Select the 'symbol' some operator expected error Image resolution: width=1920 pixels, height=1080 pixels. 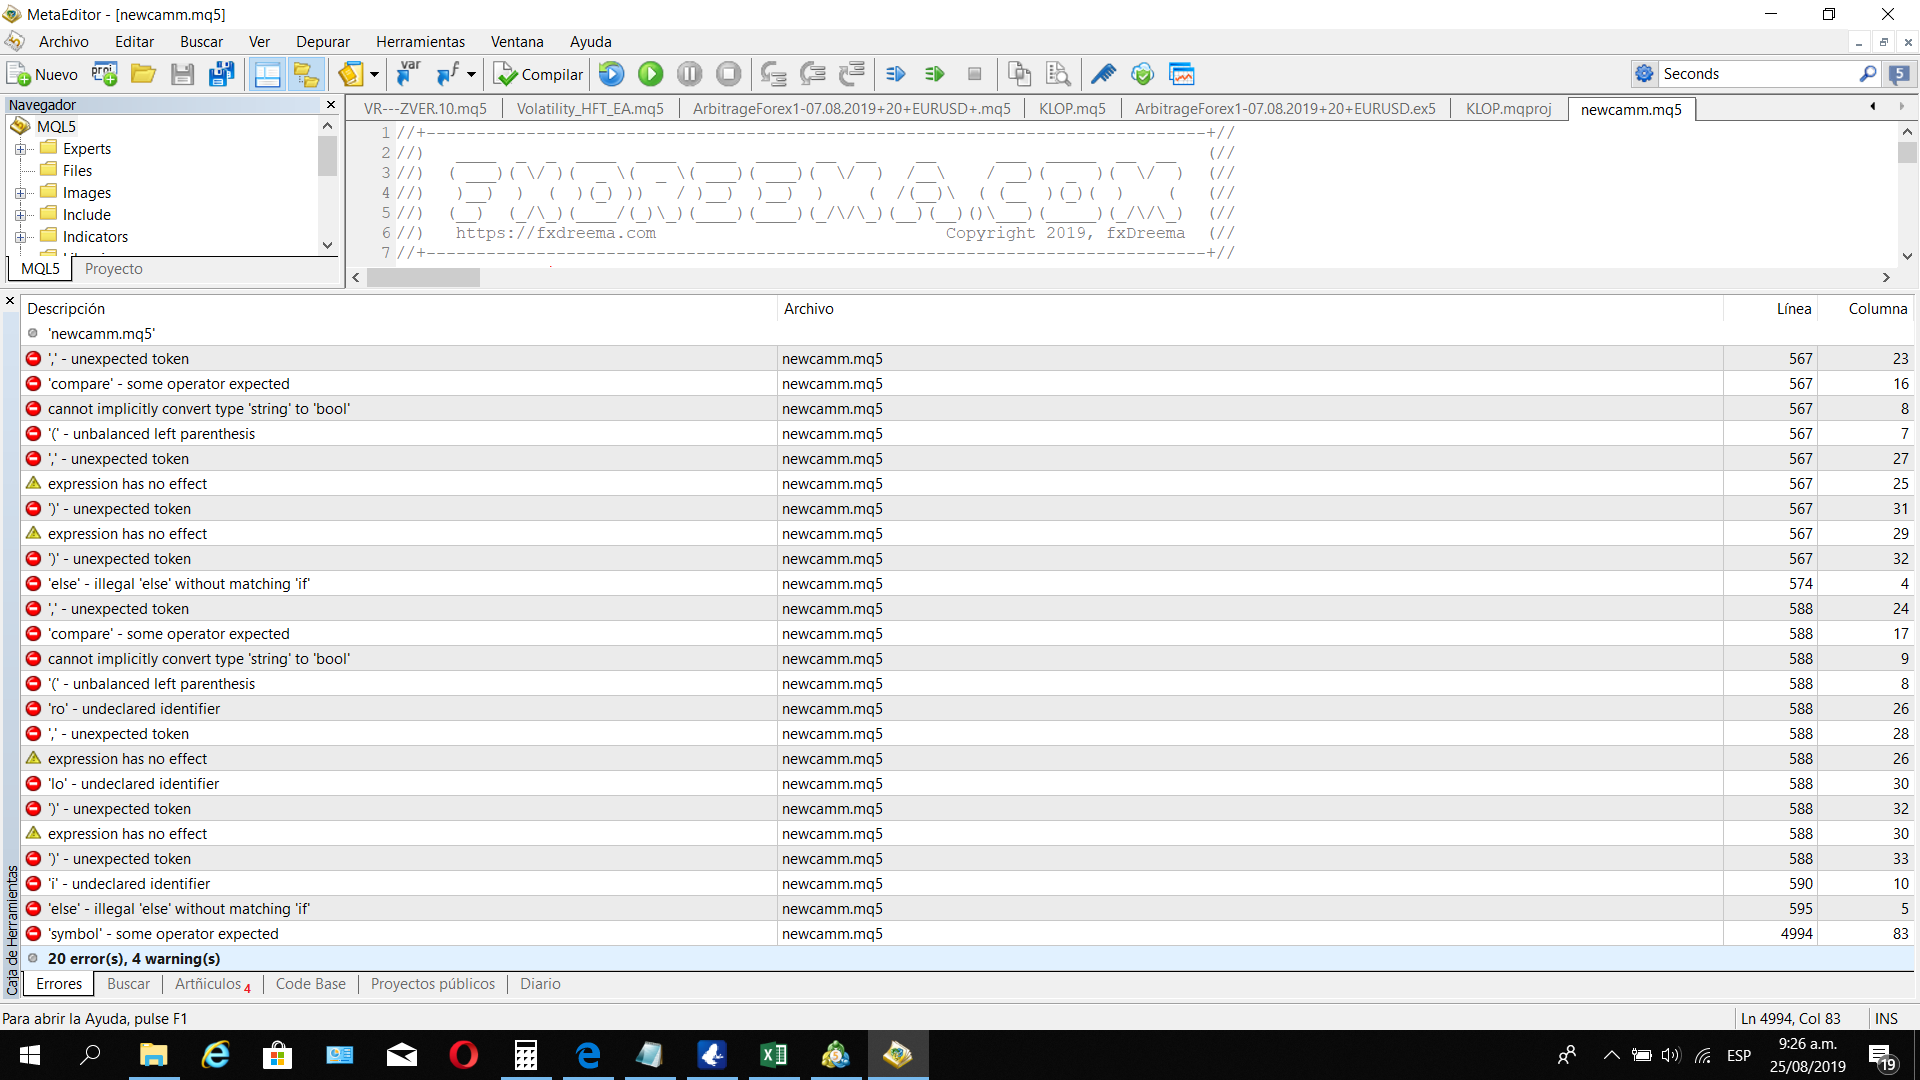pos(967,934)
